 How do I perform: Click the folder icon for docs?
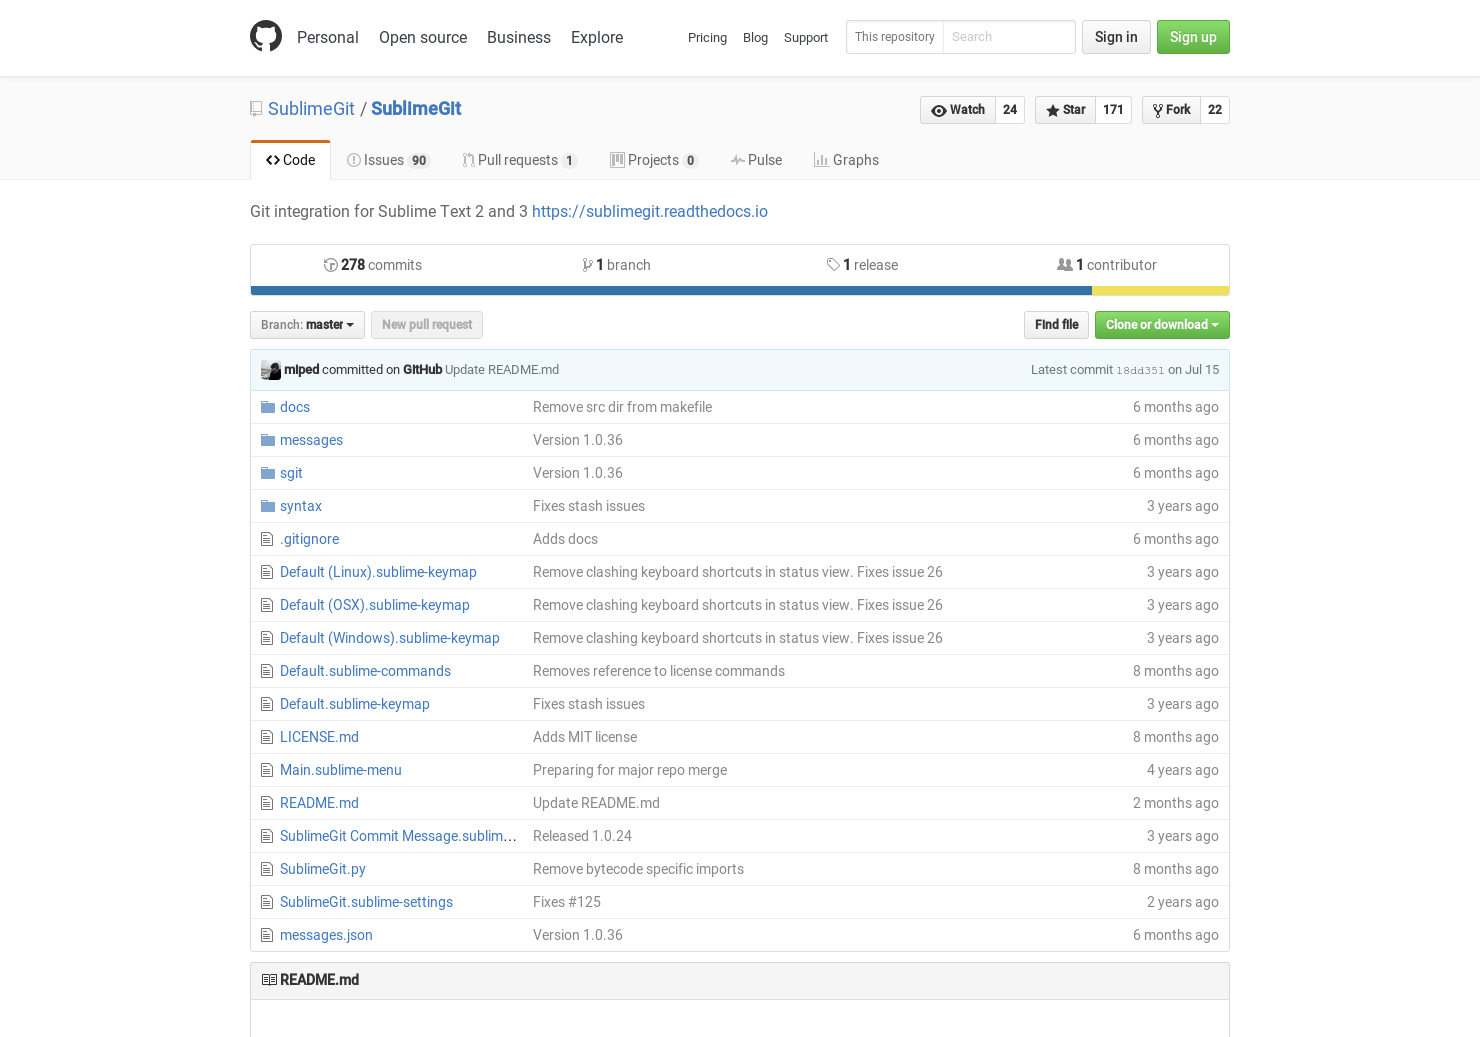click(267, 407)
